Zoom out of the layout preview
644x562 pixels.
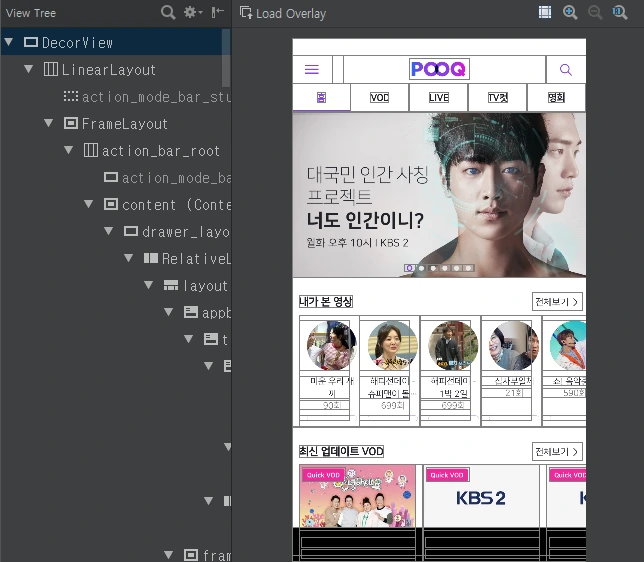tap(595, 12)
